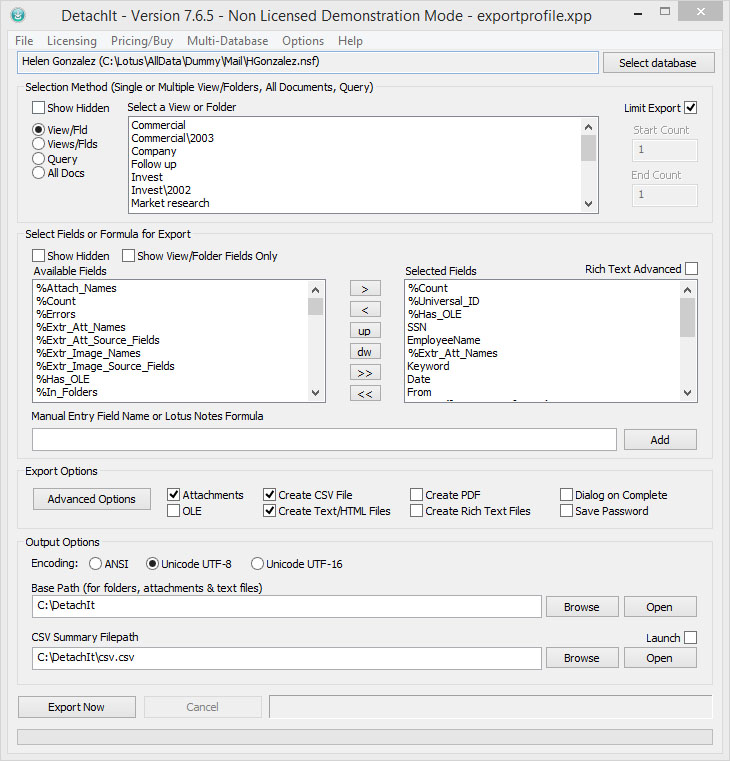The height and width of the screenshot is (761, 730).
Task: Add field with the > button
Action: (365, 289)
